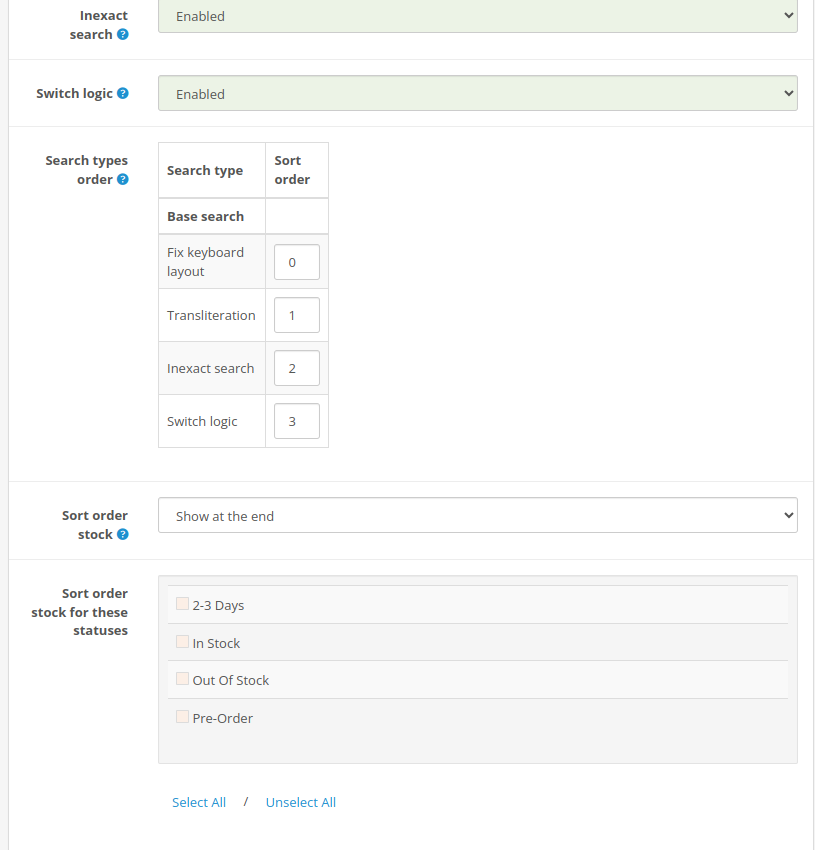Click the Sort order column header

pos(292,170)
